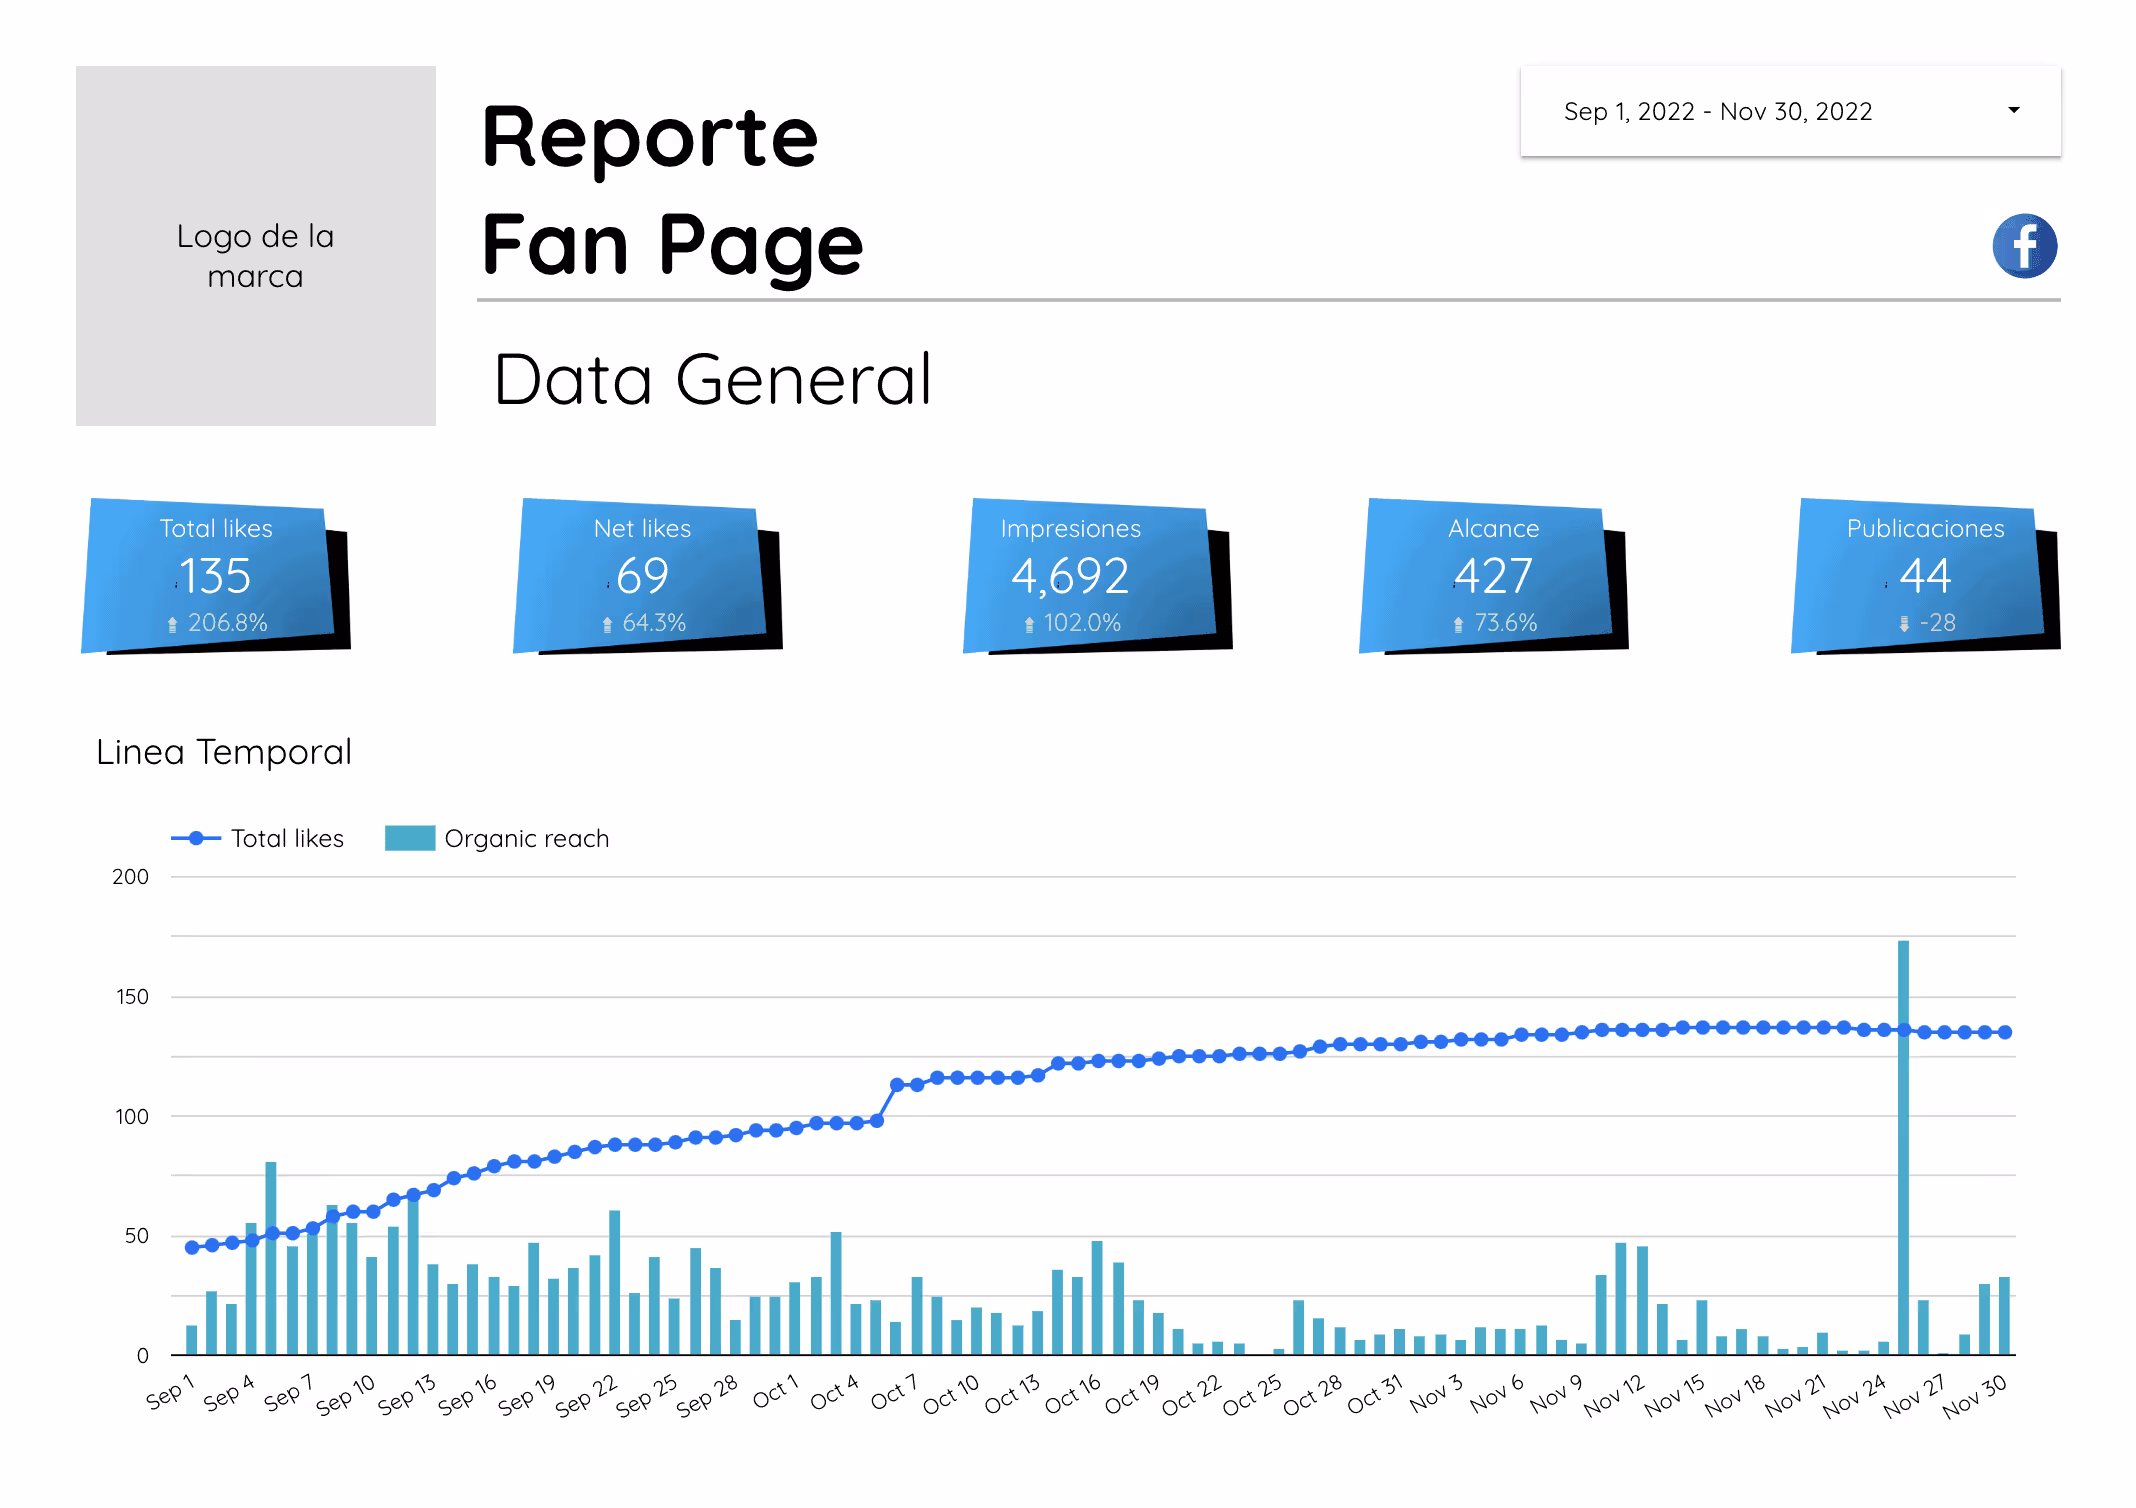Click the up arrow beside 64.3%

607,624
